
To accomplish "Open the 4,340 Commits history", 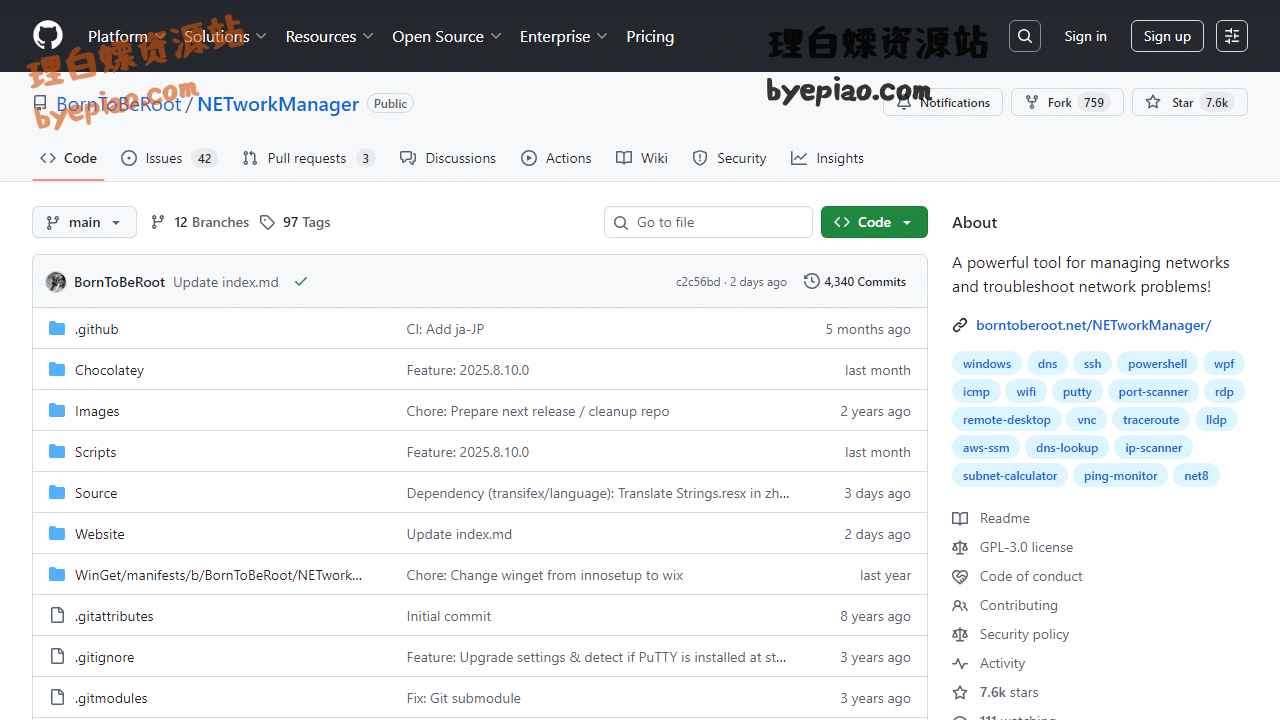I will coord(855,282).
